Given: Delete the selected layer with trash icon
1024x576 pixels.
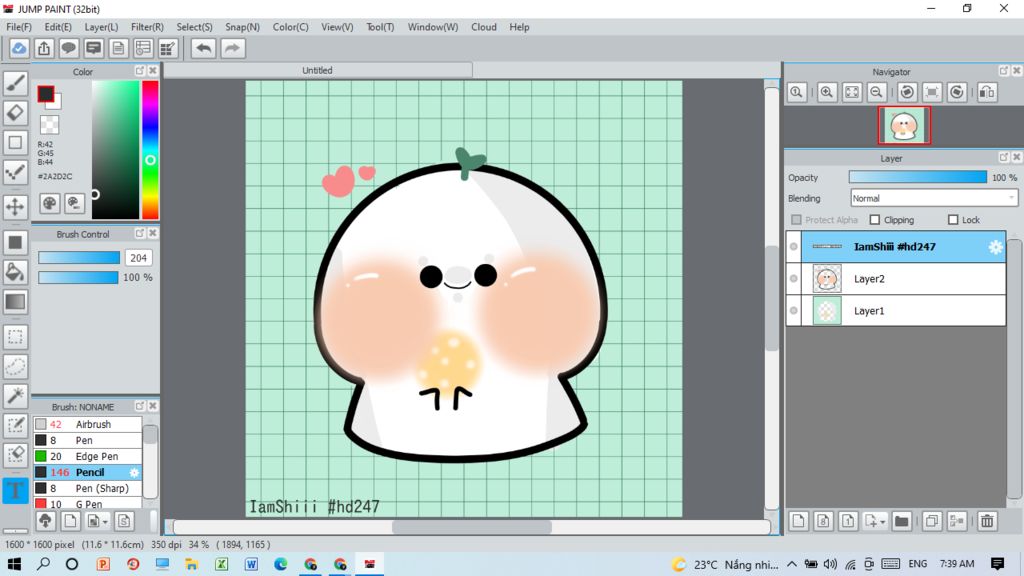Looking at the screenshot, I should click(987, 521).
